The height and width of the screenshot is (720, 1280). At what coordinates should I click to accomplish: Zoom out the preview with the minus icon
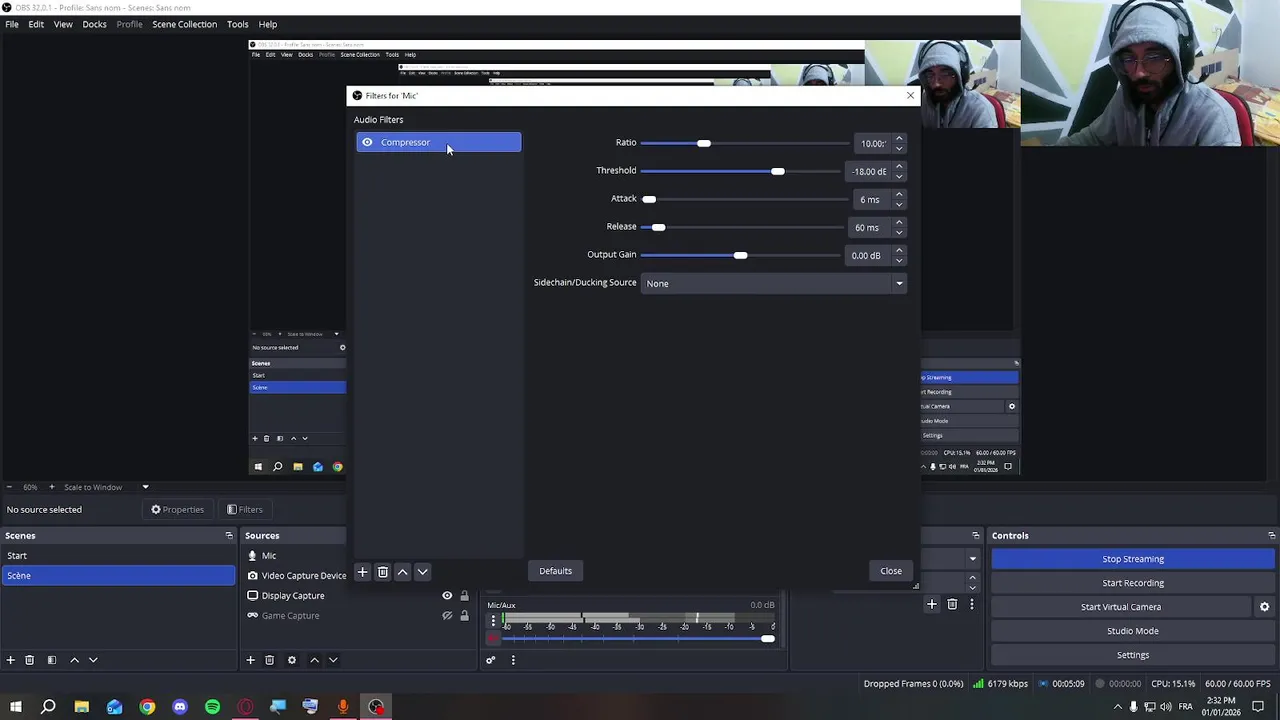[x=10, y=487]
